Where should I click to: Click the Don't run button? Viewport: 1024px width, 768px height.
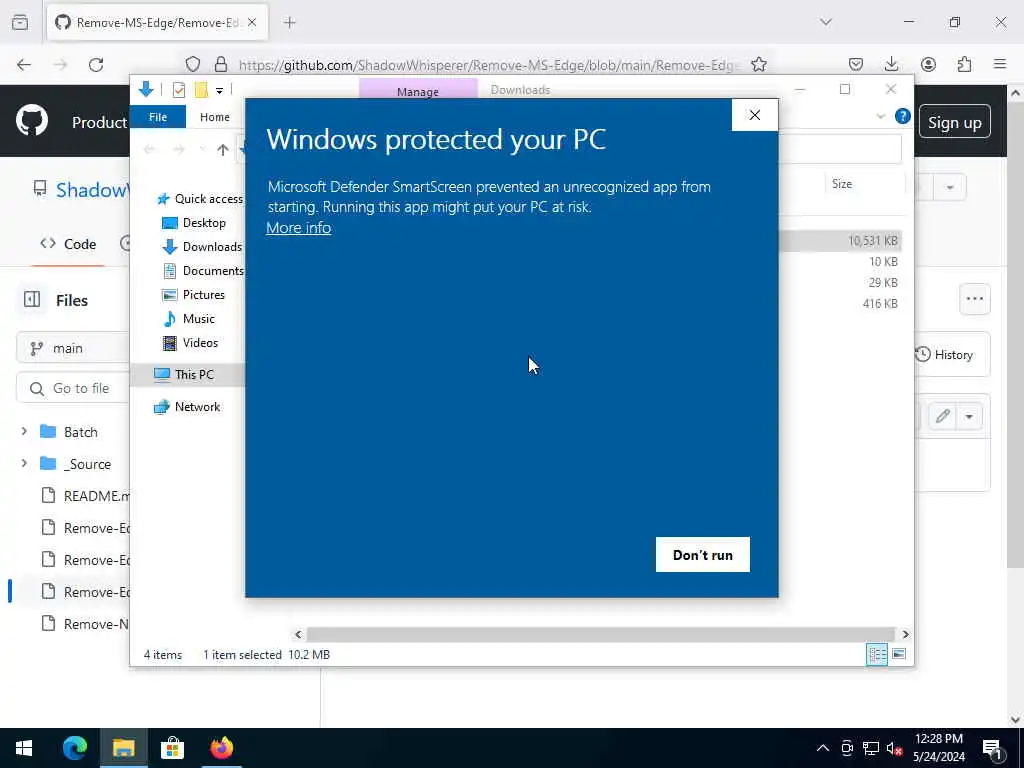(703, 554)
